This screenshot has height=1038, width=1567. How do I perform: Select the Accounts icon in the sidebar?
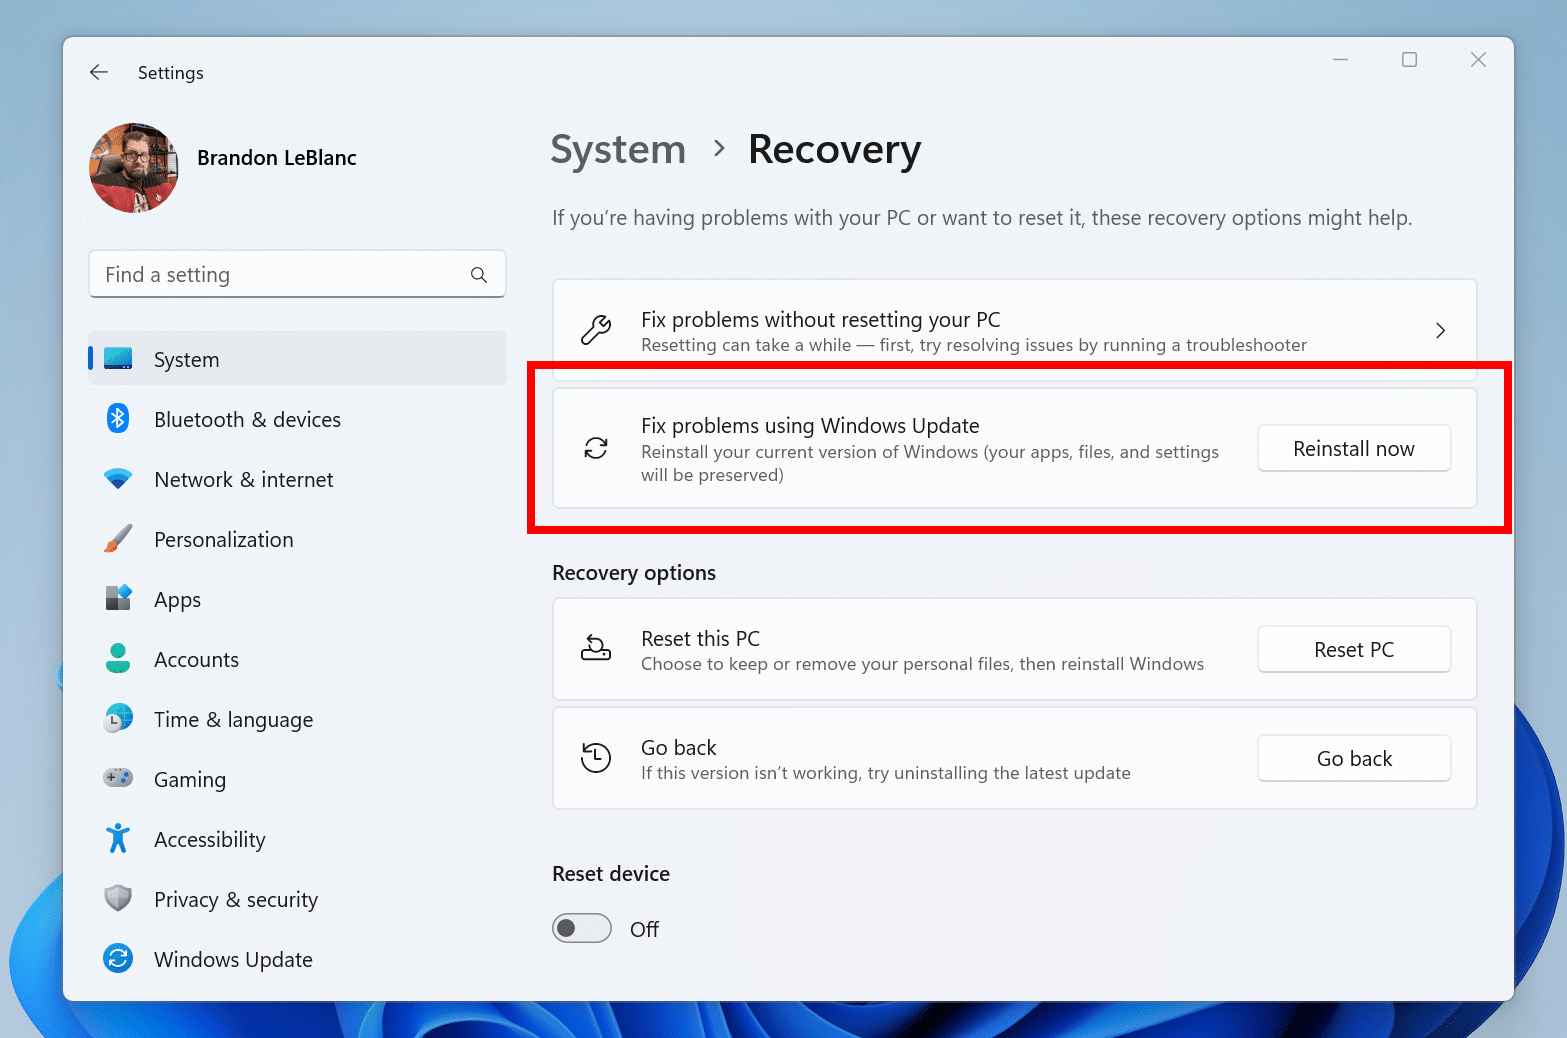click(118, 658)
